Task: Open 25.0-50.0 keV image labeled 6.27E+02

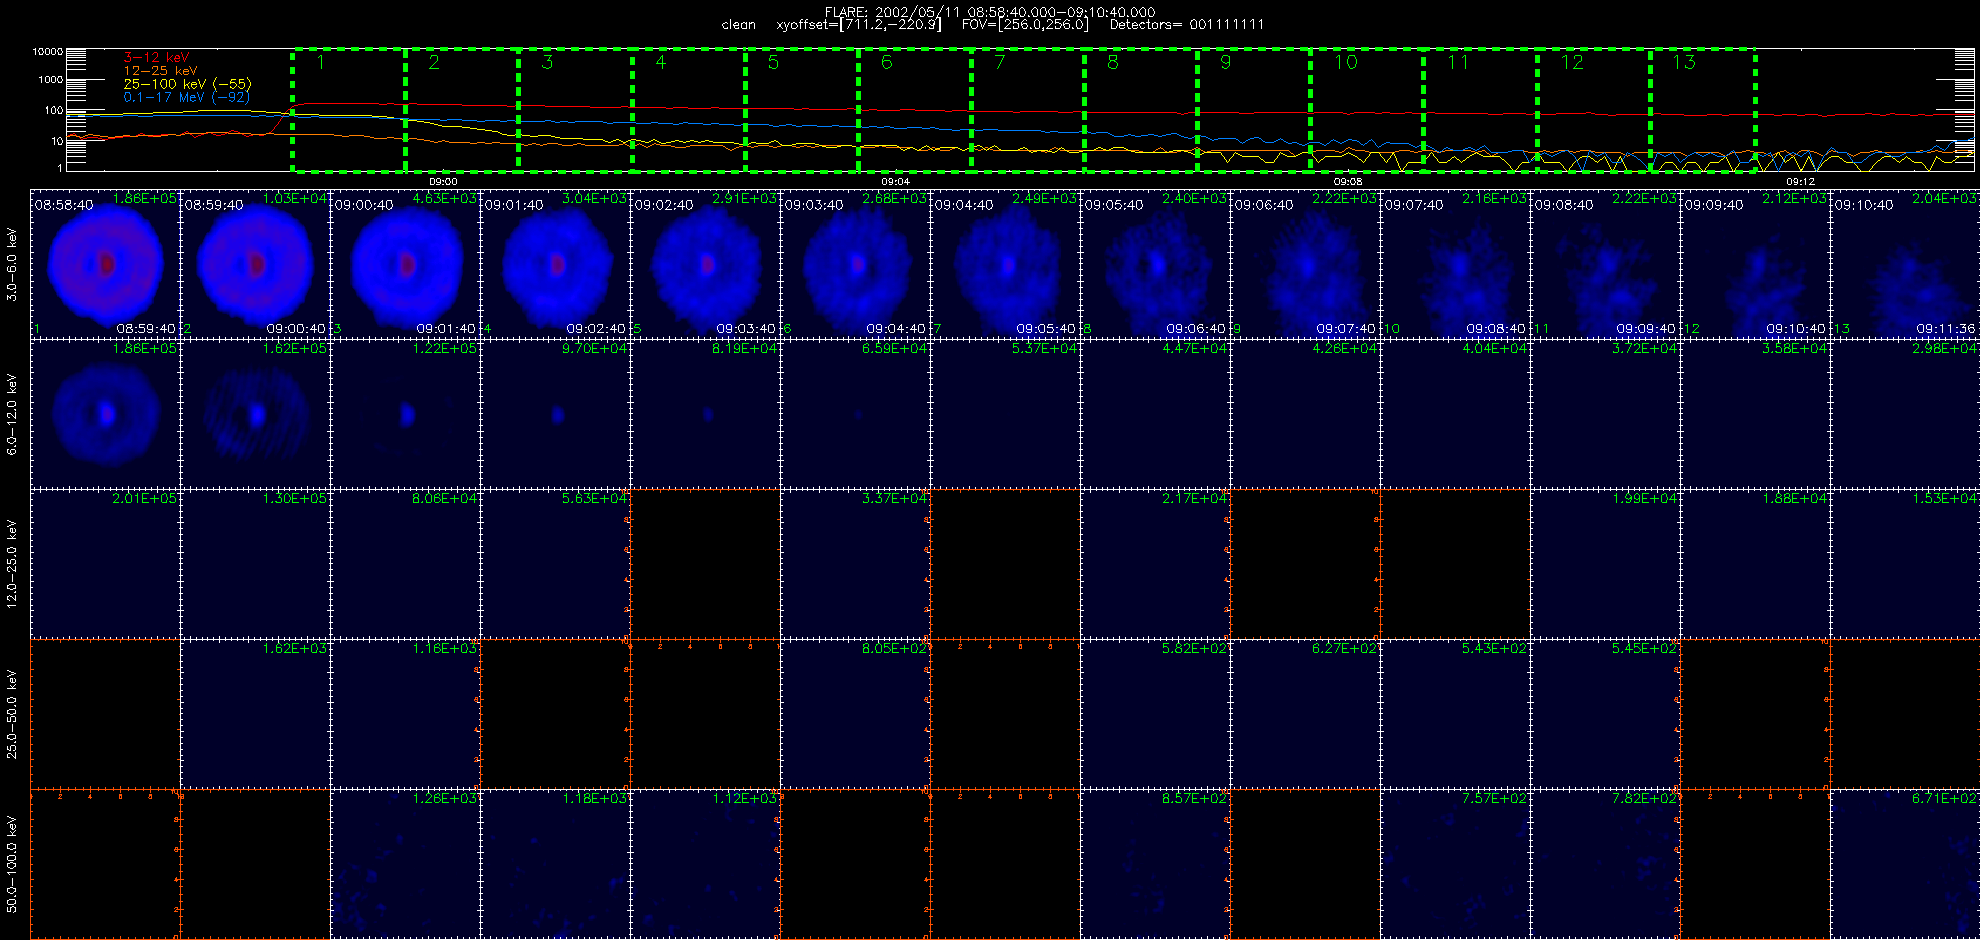Action: click(1306, 714)
